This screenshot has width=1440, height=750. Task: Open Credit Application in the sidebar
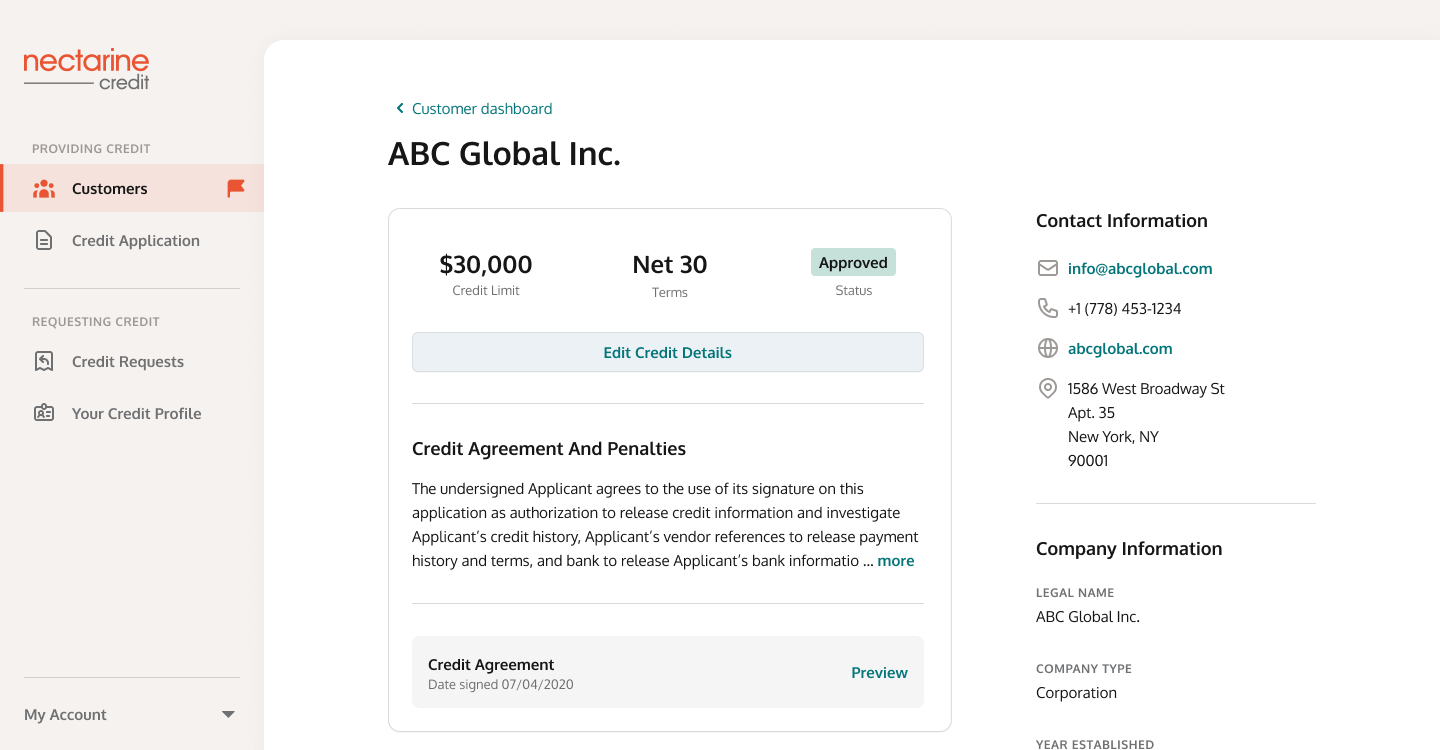(x=135, y=241)
